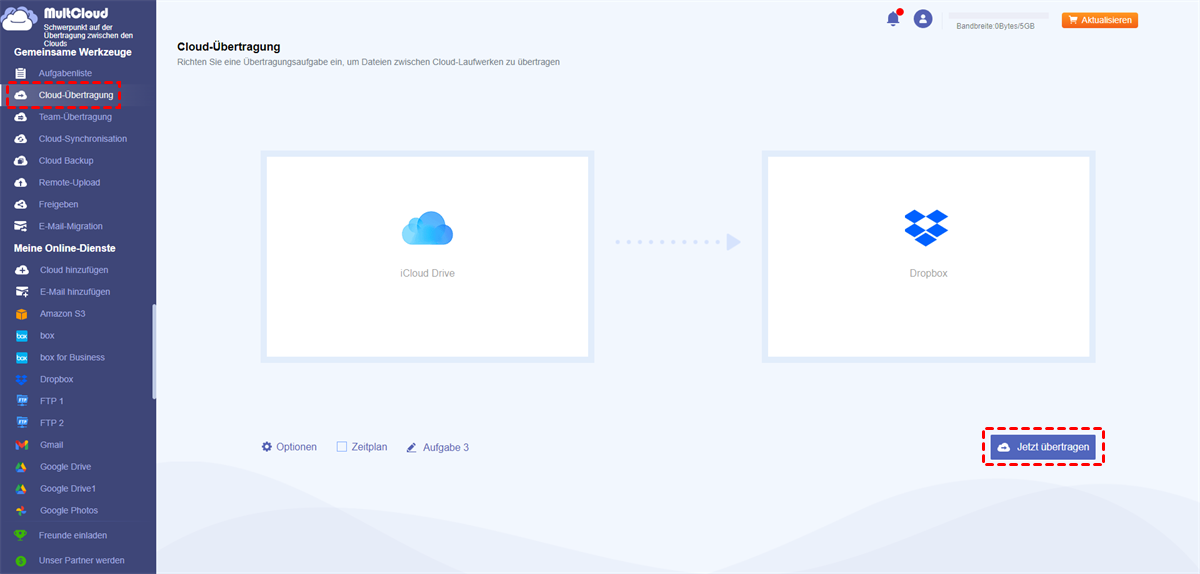Click the pencil icon beside Aufgabe 3

(x=411, y=448)
